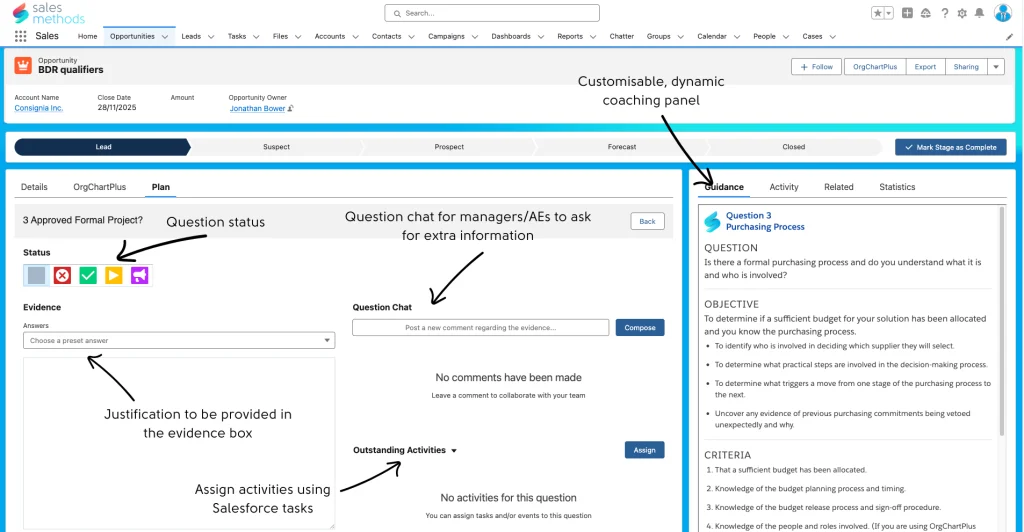Open the Setup gear icon

[x=961, y=13]
